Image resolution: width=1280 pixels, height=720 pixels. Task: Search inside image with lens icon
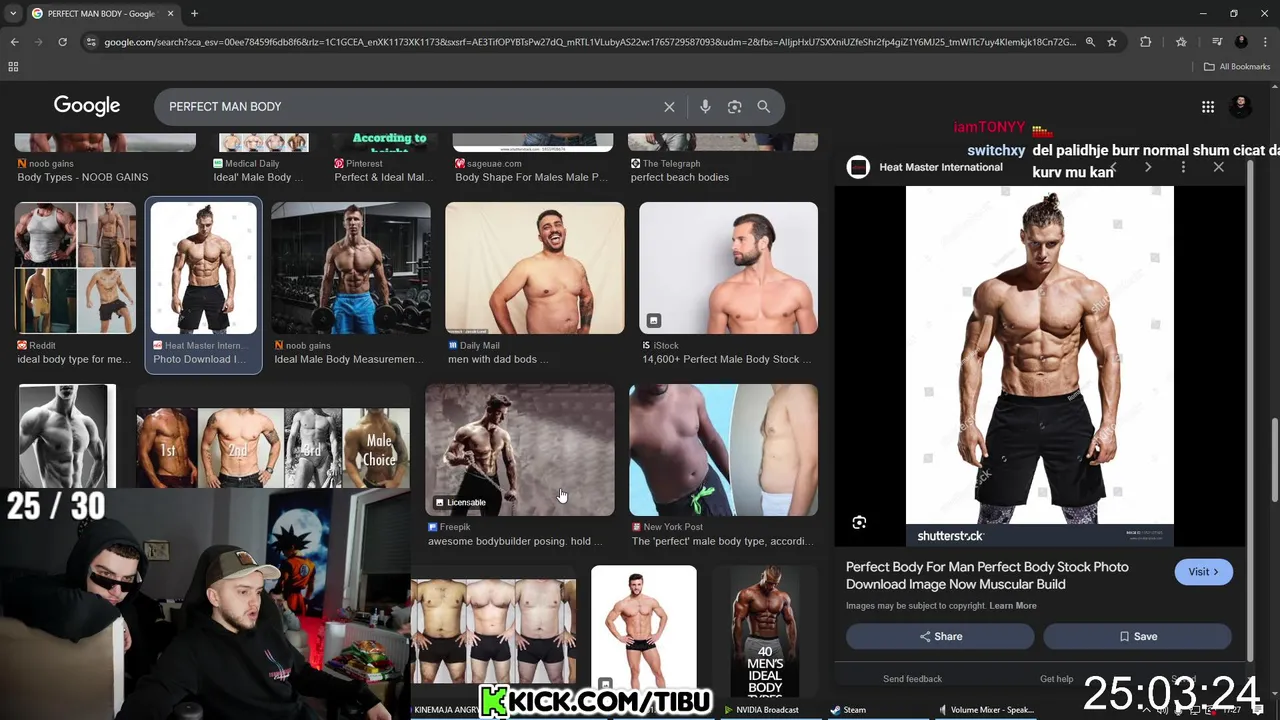point(859,523)
